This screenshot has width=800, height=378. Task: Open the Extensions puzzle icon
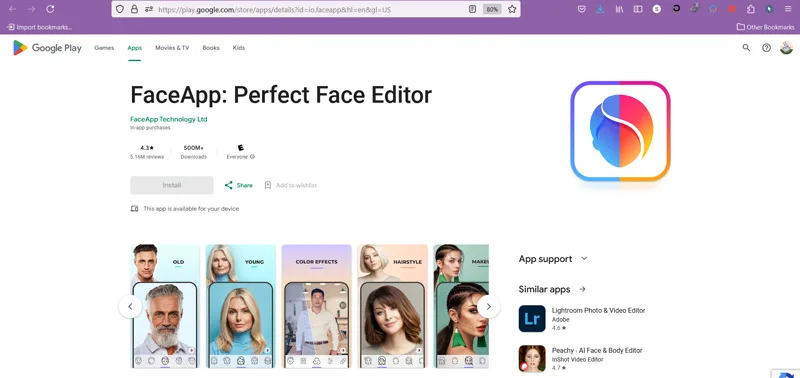tap(751, 9)
